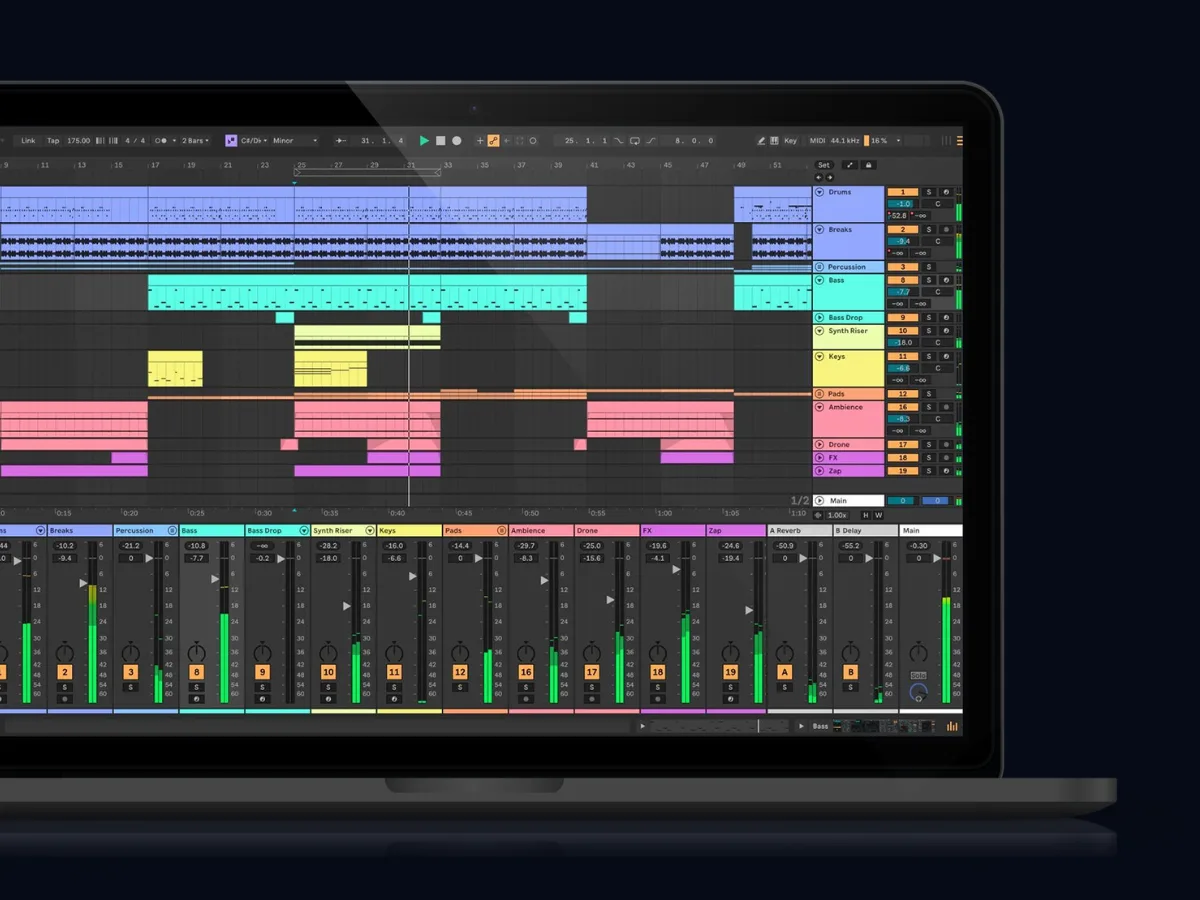Viewport: 1200px width, 900px height.
Task: Toggle the orange Automation Arm icon
Action: (x=493, y=141)
